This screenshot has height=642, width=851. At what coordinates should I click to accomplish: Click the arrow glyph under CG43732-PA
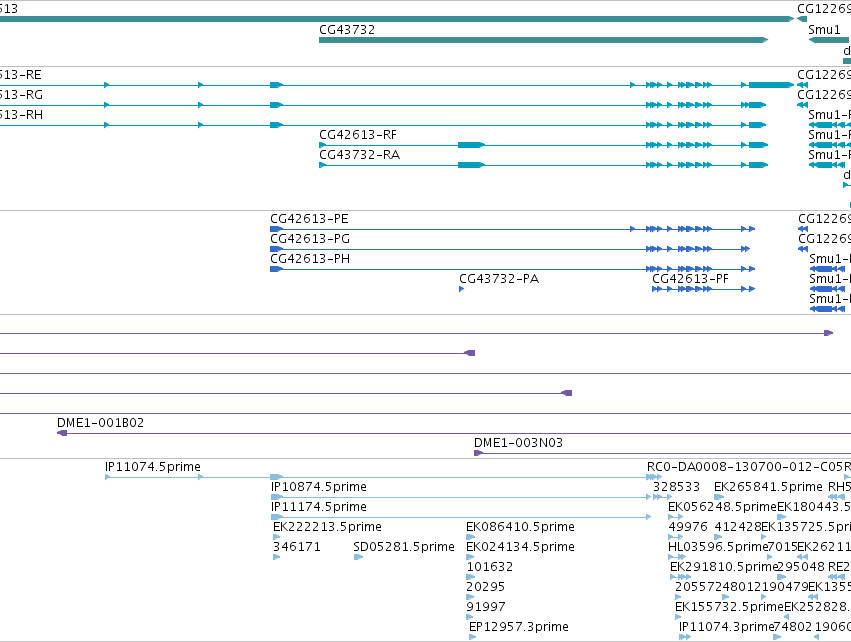coord(461,289)
